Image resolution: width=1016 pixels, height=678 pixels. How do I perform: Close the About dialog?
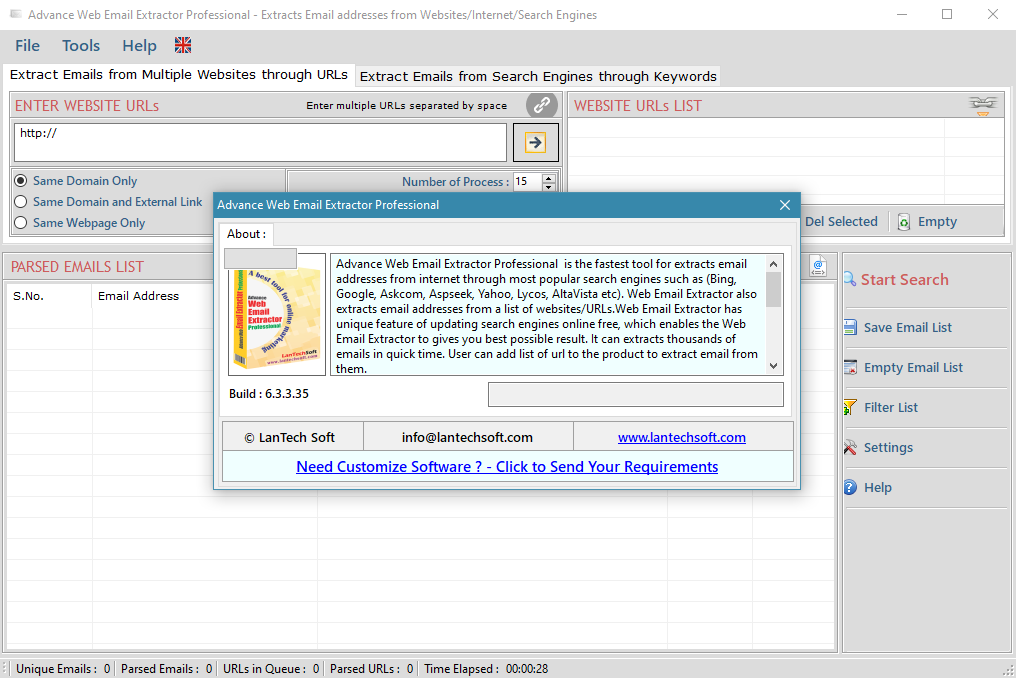(x=785, y=205)
